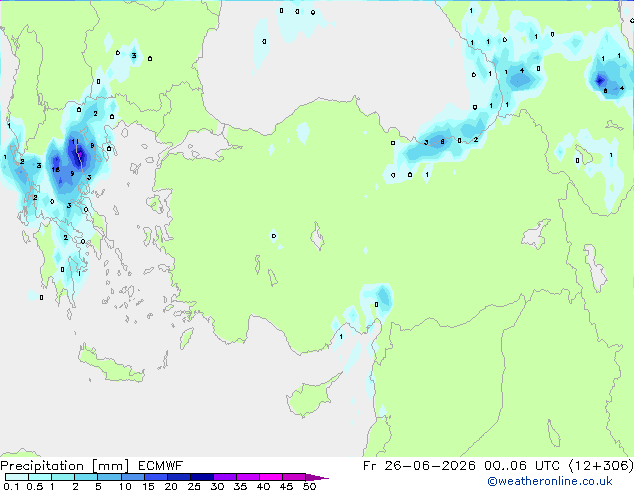Image resolution: width=634 pixels, height=490 pixels.
Task: Click the "Precipitation [mm]" title text
Action: [x=65, y=466]
